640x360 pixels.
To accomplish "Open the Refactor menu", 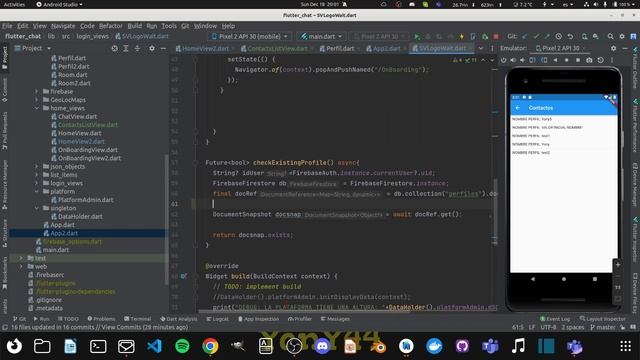I will (110, 26).
